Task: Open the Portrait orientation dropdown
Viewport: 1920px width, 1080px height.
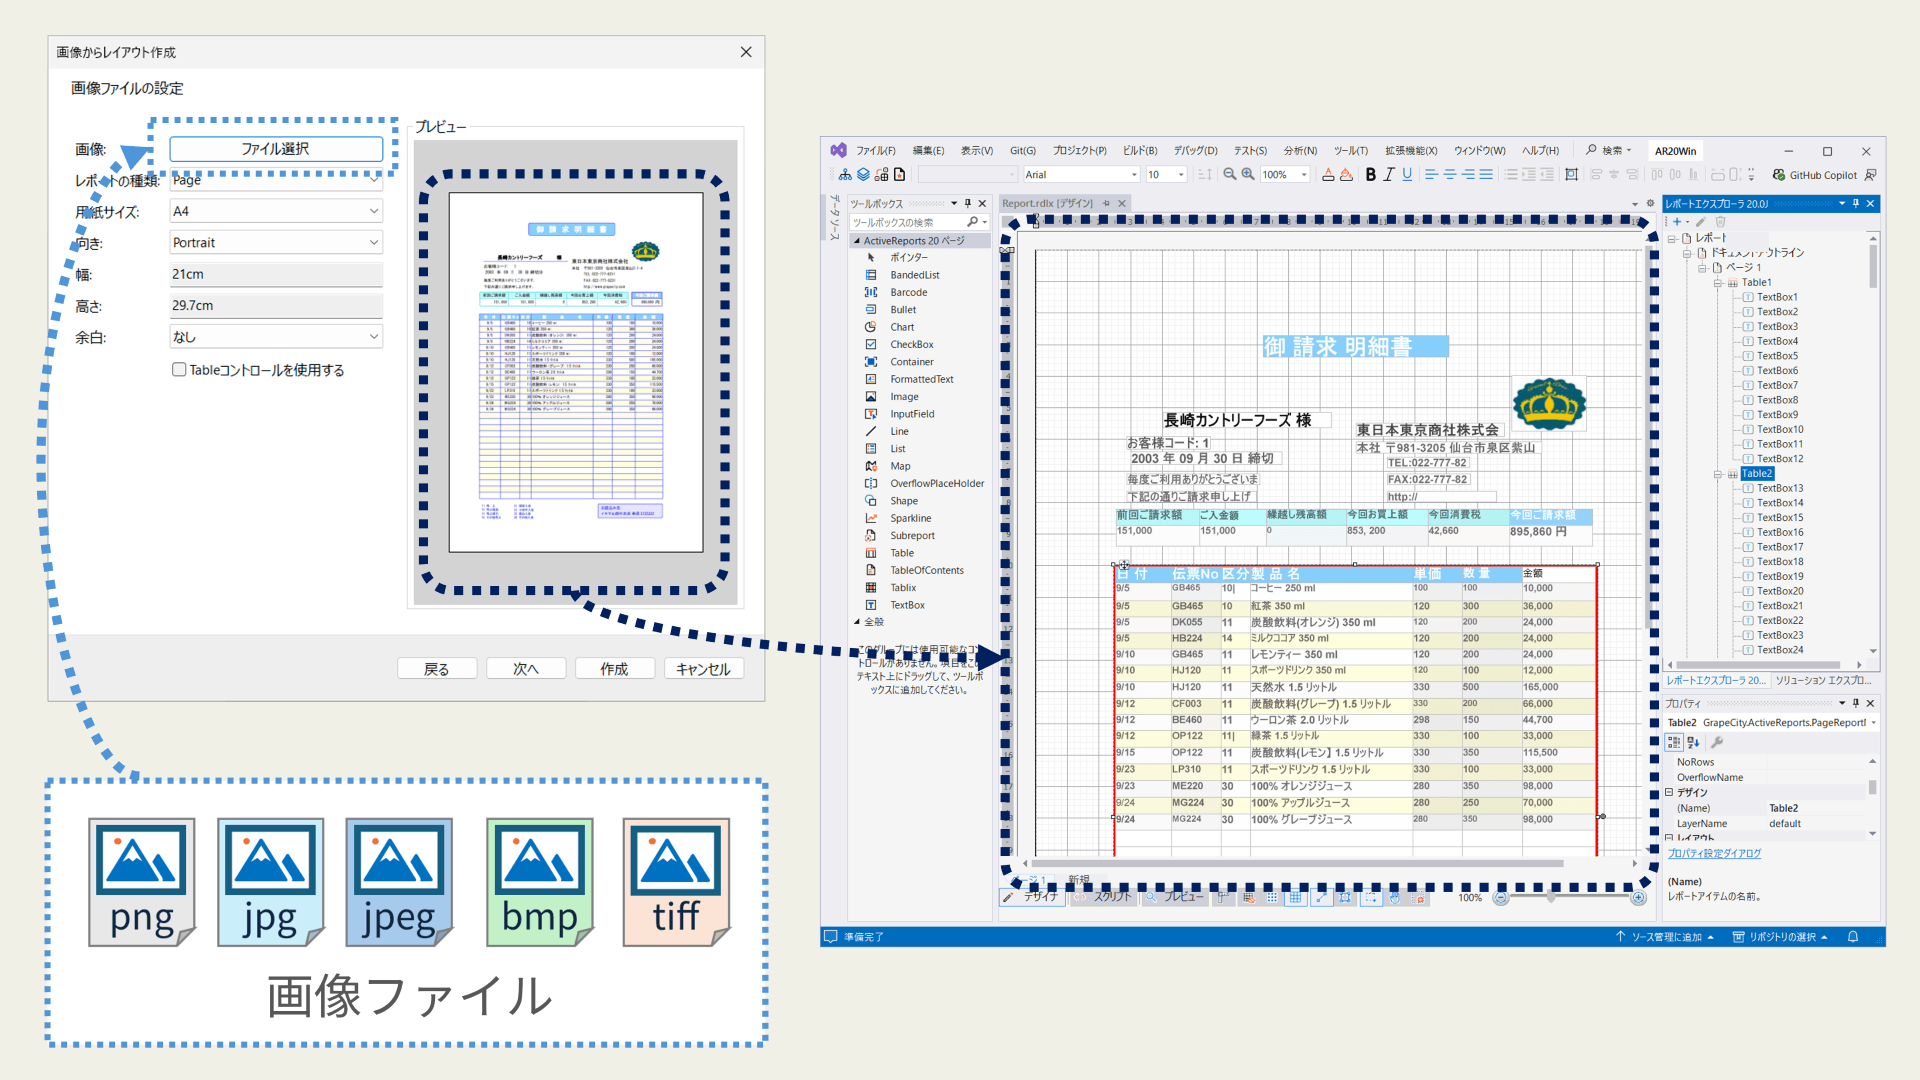Action: coord(276,243)
